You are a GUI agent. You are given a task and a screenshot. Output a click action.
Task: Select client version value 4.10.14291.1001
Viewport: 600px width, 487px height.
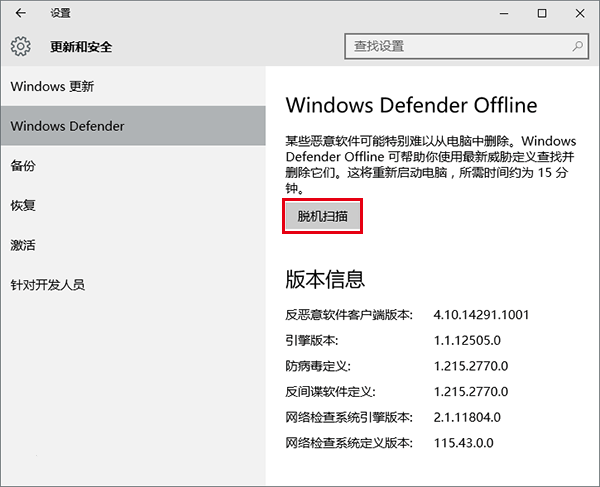pos(481,315)
